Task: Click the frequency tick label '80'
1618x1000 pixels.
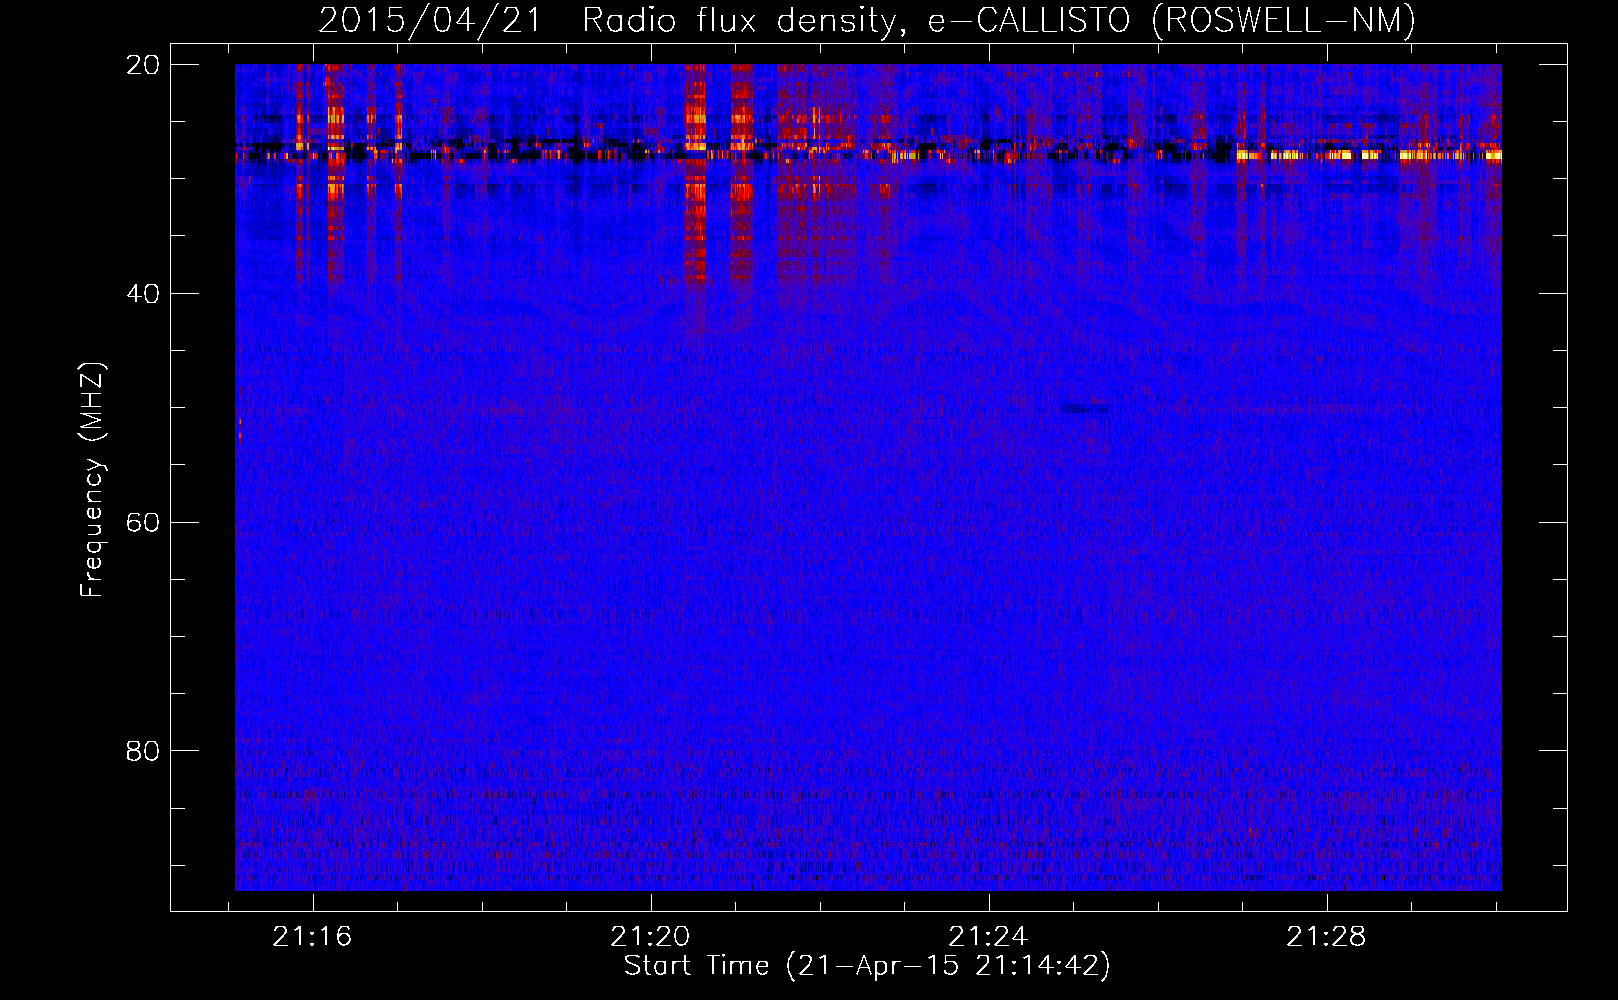Action: (143, 751)
